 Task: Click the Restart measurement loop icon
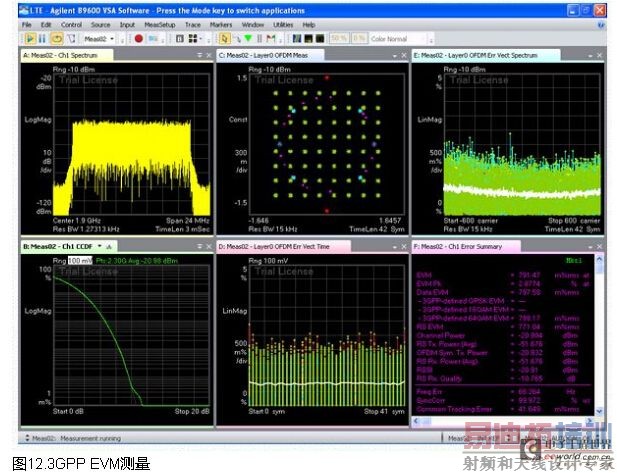point(55,38)
